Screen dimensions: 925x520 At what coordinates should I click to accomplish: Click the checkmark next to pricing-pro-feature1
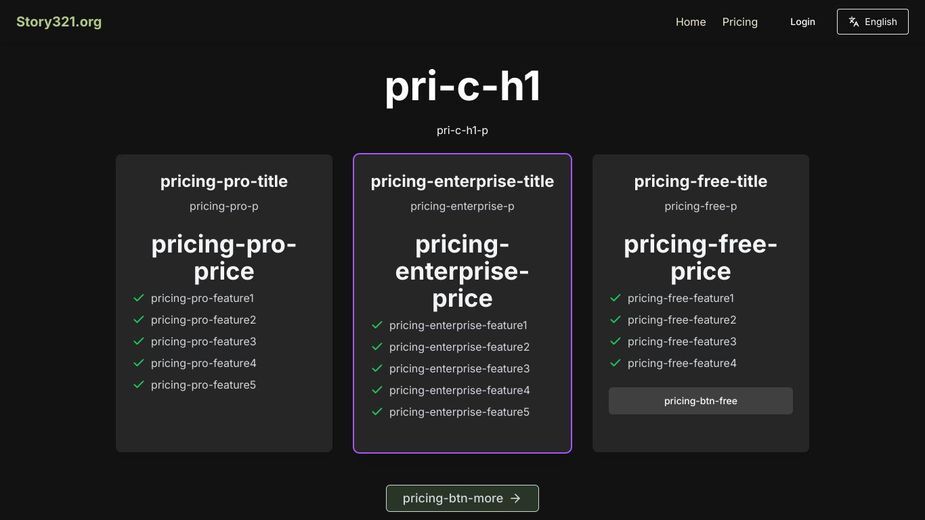[139, 298]
